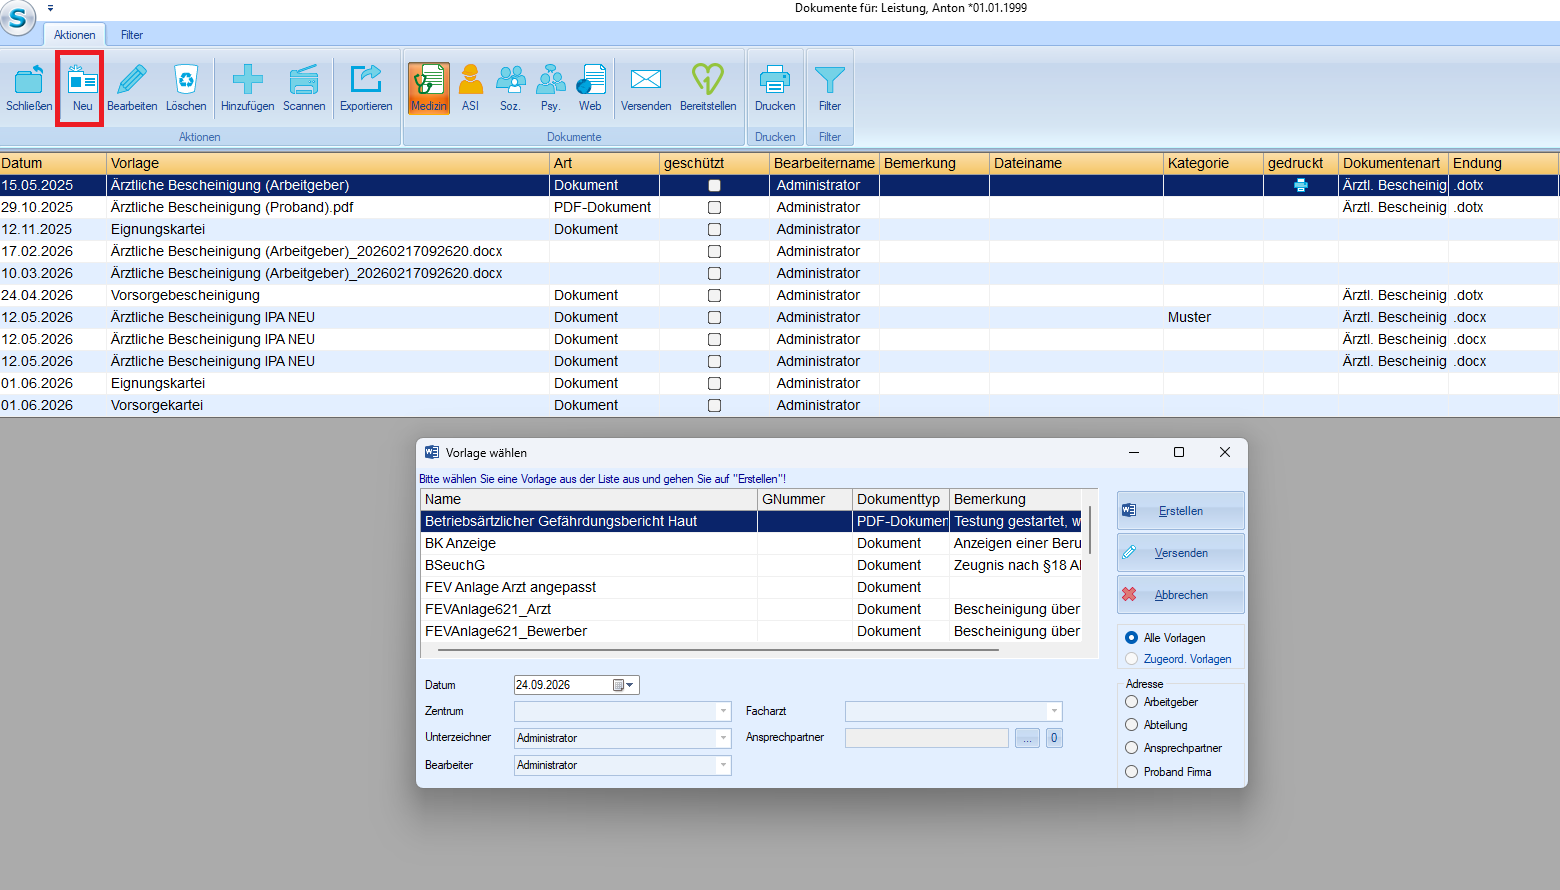Click the Abbrechen button in dialog
Image resolution: width=1560 pixels, height=890 pixels.
[x=1181, y=595]
